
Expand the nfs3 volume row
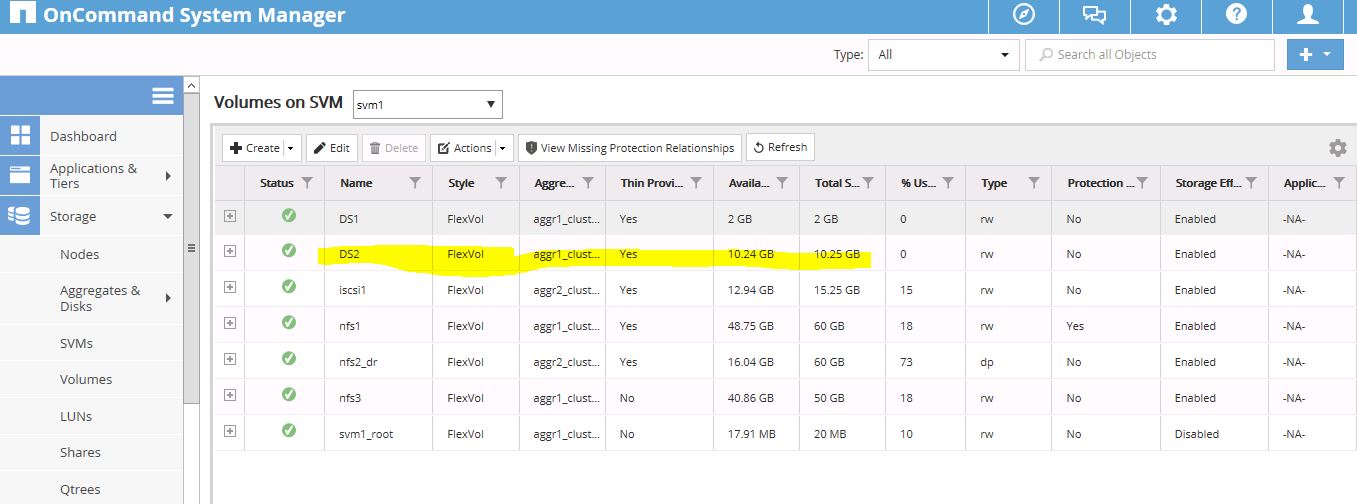[x=230, y=395]
